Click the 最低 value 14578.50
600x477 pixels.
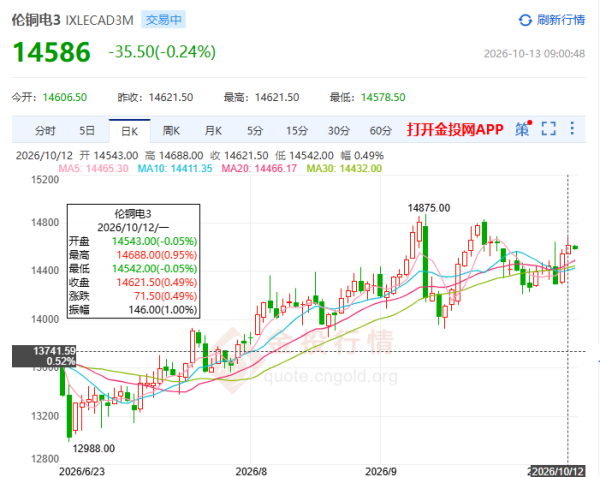383,97
